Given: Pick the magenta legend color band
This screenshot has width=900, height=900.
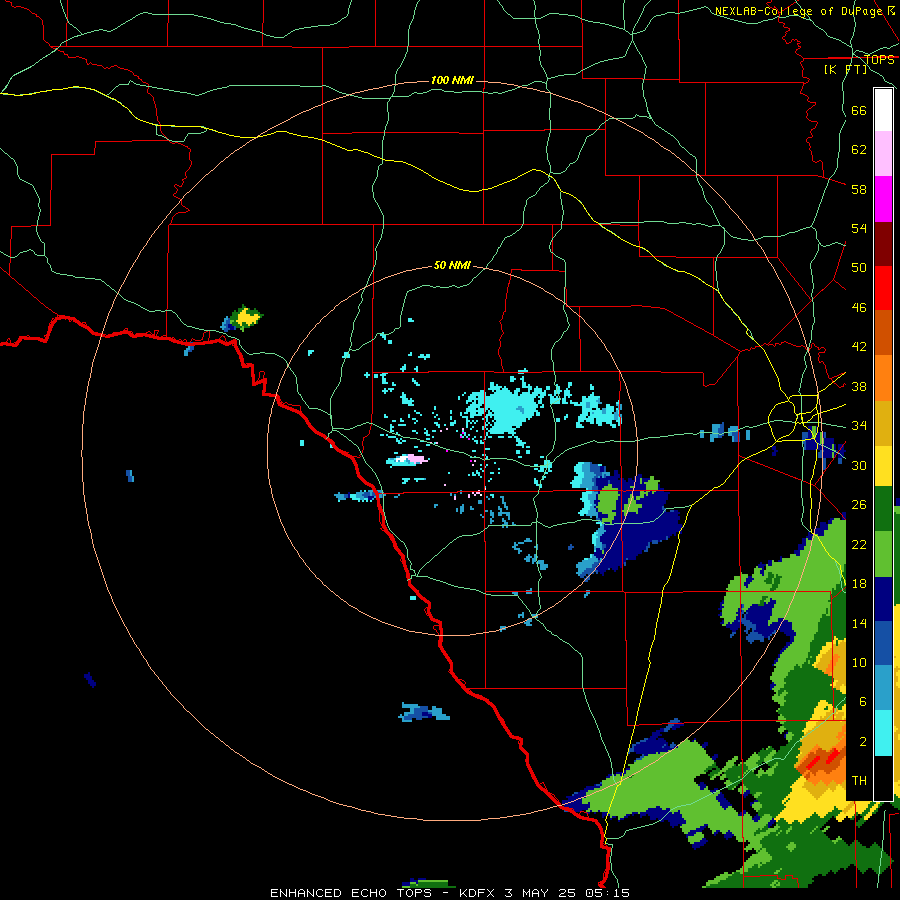Looking at the screenshot, I should click(883, 199).
